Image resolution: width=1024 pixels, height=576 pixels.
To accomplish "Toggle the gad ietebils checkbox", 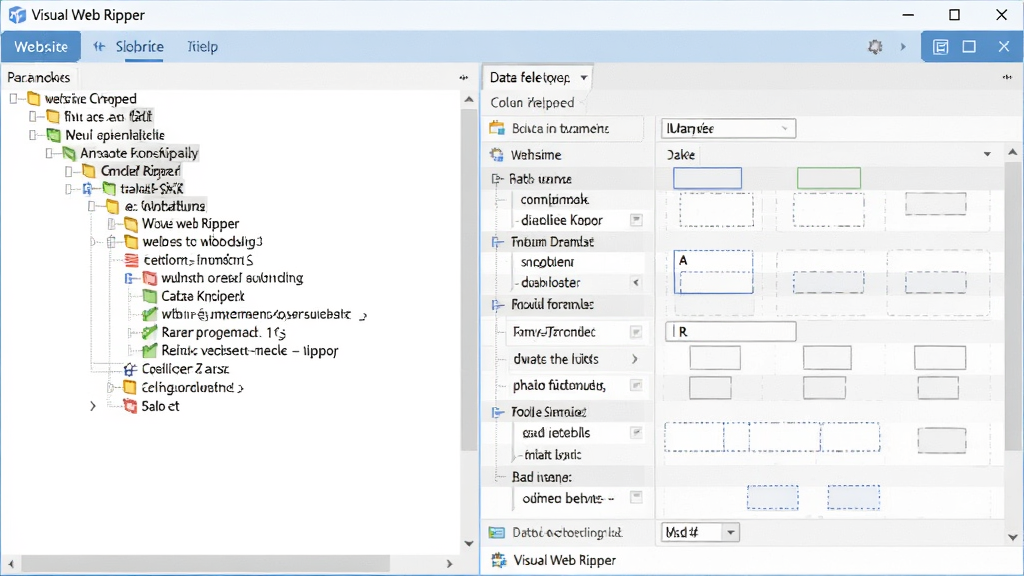I will pos(636,432).
